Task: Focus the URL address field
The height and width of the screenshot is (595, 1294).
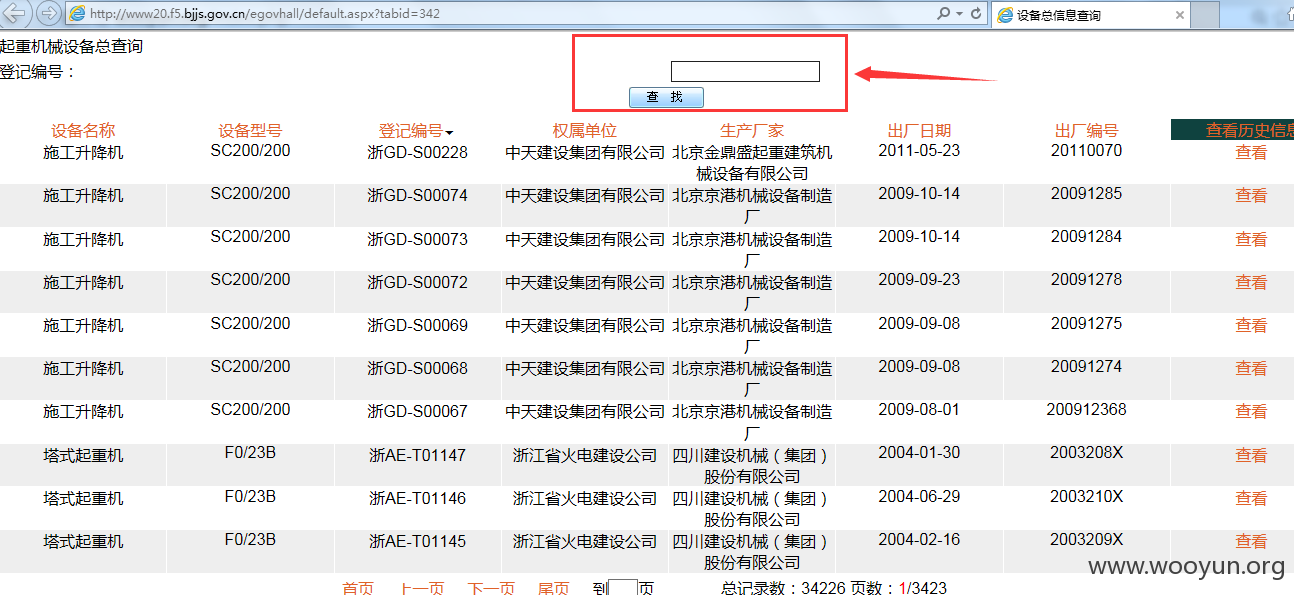Action: tap(500, 14)
